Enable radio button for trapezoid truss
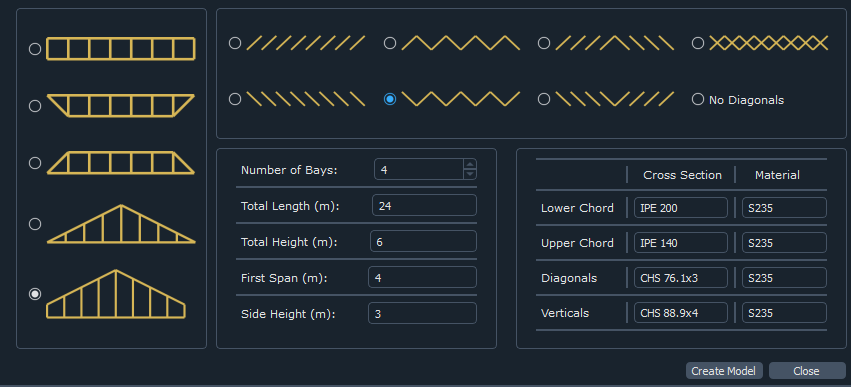 tap(35, 163)
